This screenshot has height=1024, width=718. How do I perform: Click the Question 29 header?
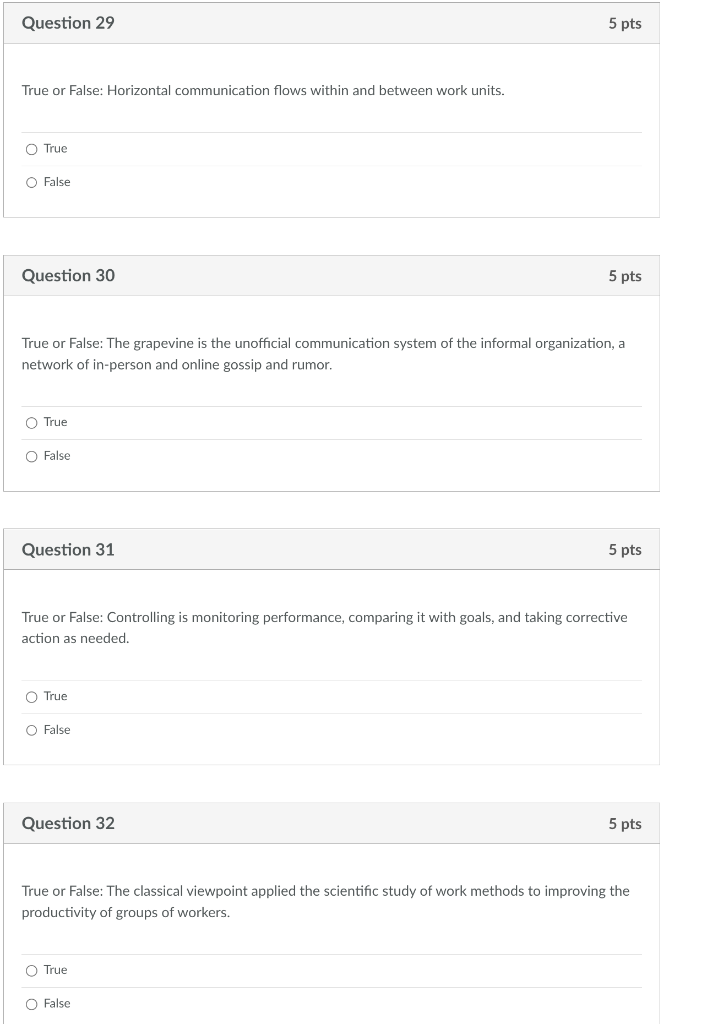pos(68,23)
